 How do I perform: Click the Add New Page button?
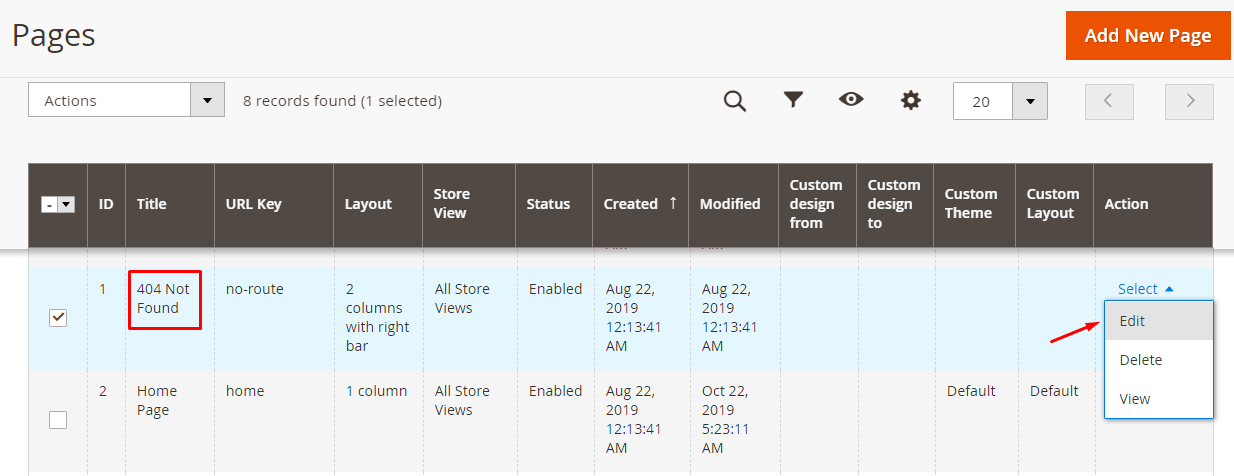pyautogui.click(x=1147, y=36)
